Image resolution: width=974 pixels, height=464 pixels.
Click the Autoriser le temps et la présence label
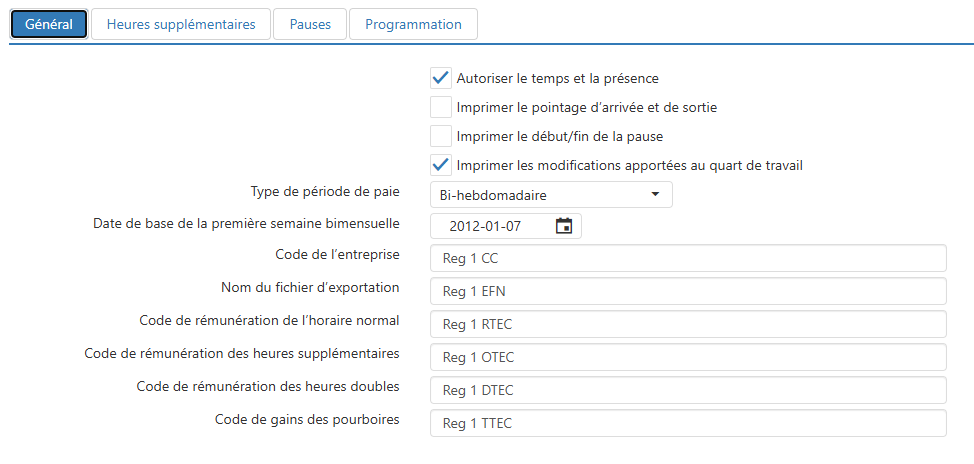pyautogui.click(x=557, y=79)
